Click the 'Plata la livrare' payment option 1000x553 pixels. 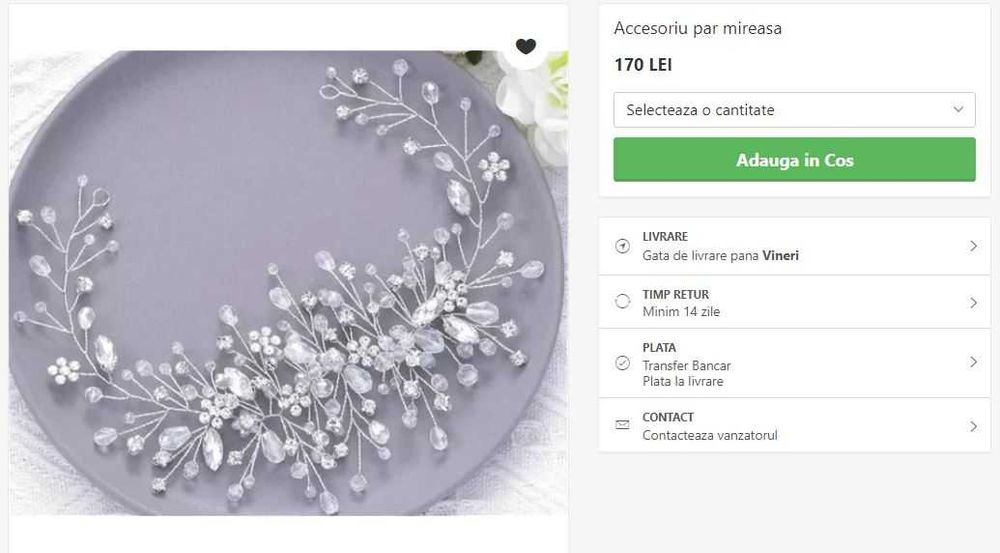[683, 381]
